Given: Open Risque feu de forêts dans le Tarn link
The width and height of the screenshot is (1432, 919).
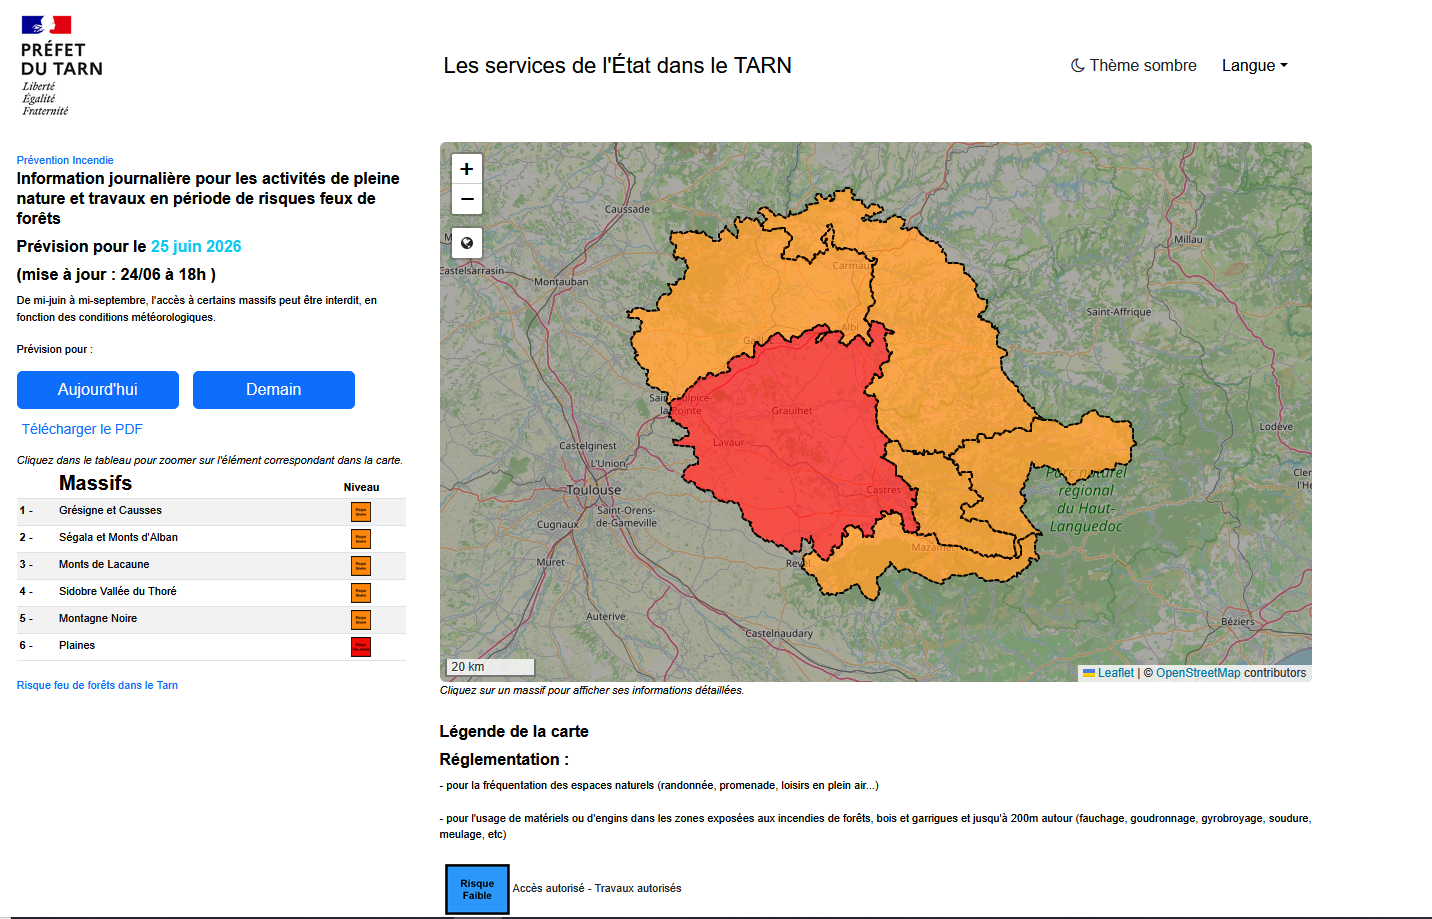Looking at the screenshot, I should (x=97, y=685).
